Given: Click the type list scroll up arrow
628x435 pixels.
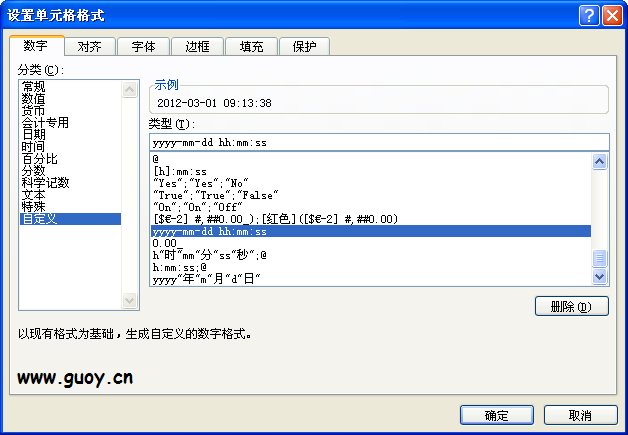Looking at the screenshot, I should pos(599,161).
